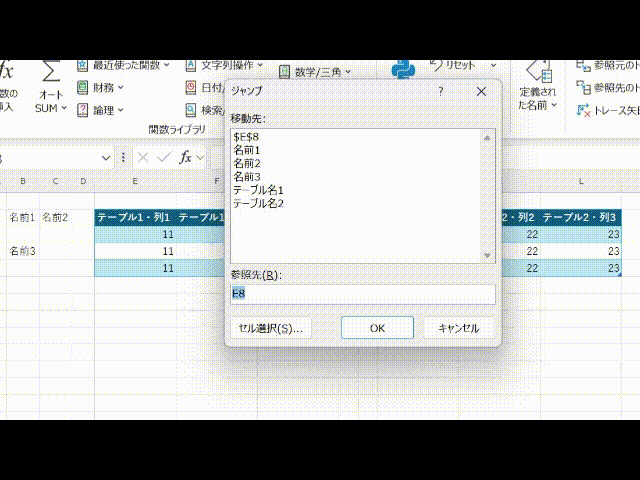The image size is (640, 480).
Task: Open the name box dropdown arrow
Action: 108,158
